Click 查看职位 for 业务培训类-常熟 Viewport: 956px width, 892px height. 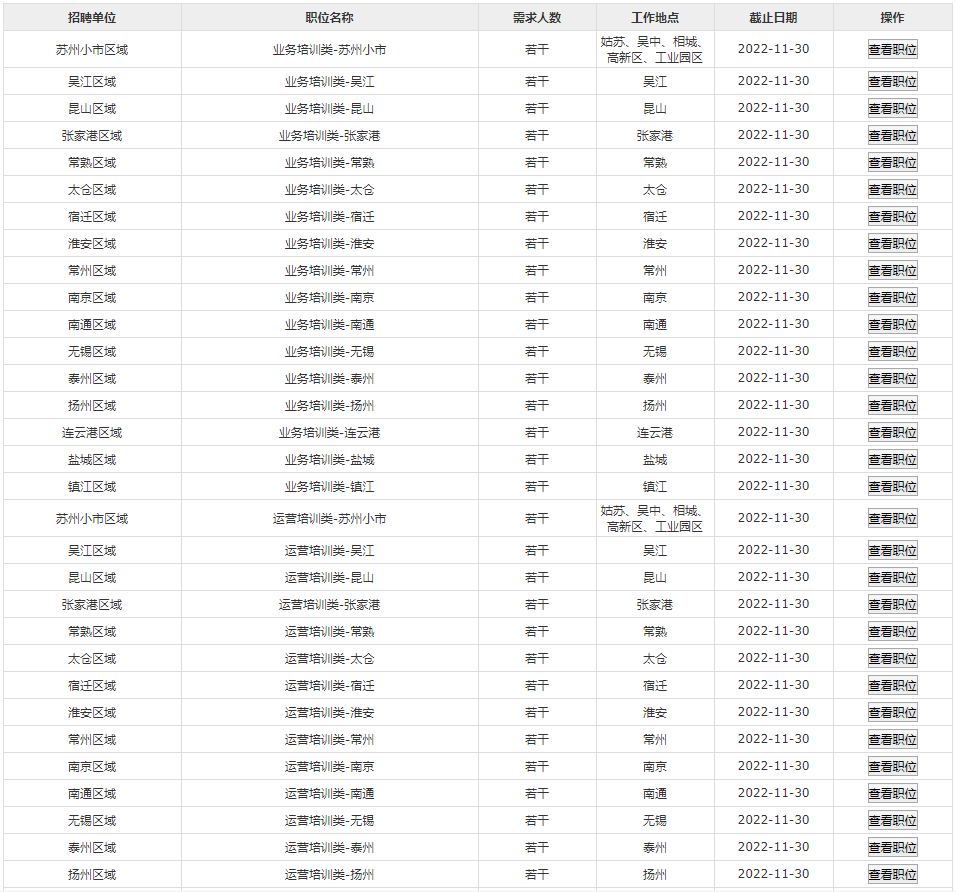[x=893, y=162]
